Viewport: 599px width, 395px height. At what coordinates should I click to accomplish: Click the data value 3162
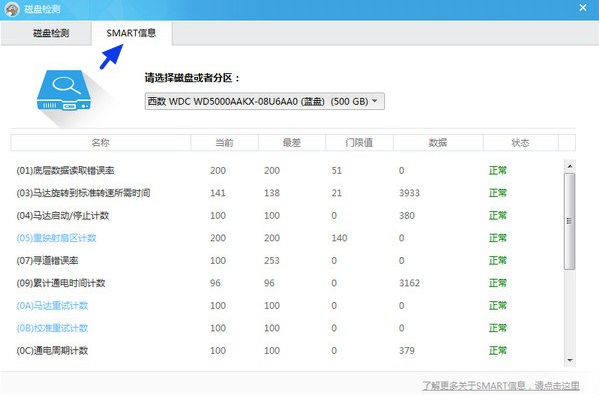pyautogui.click(x=409, y=283)
